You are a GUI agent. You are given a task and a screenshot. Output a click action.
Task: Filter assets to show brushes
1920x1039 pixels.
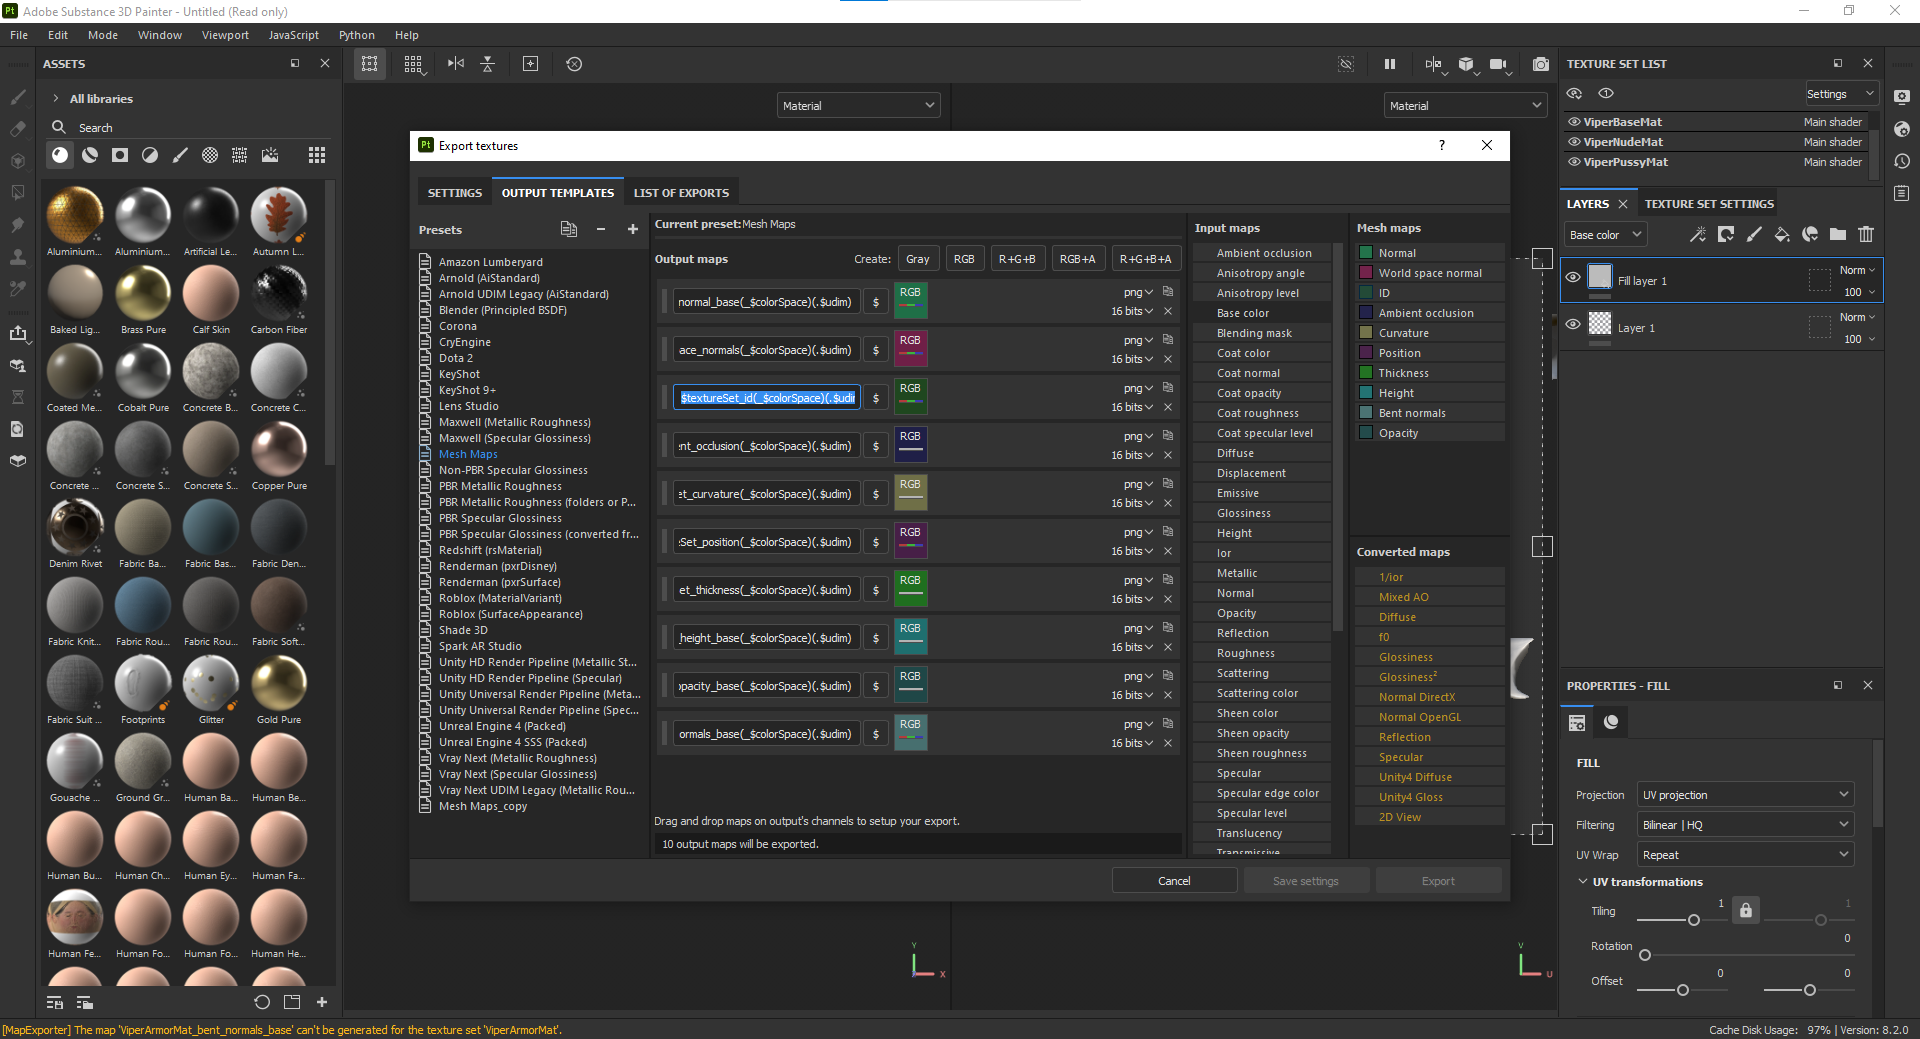pos(181,155)
